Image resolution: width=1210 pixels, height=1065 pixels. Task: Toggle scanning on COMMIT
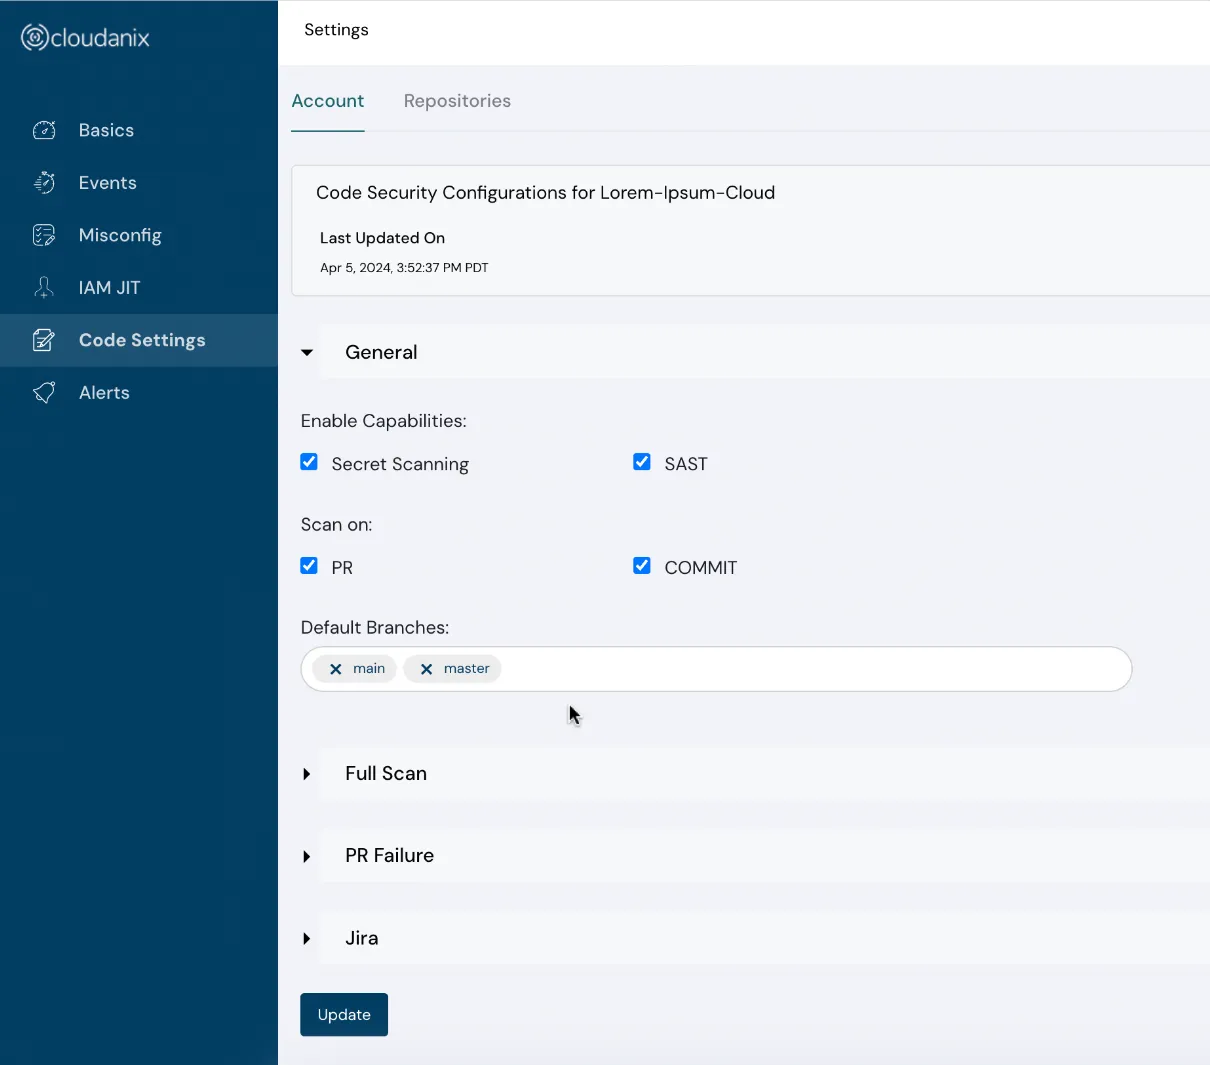pos(641,565)
